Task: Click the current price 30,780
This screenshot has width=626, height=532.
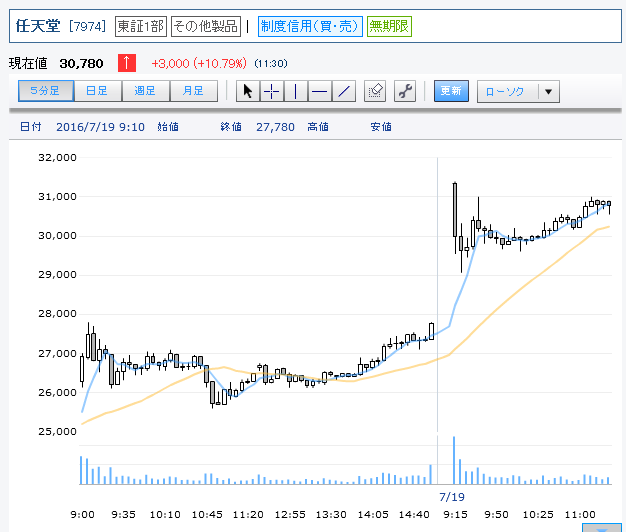Action: pos(81,63)
